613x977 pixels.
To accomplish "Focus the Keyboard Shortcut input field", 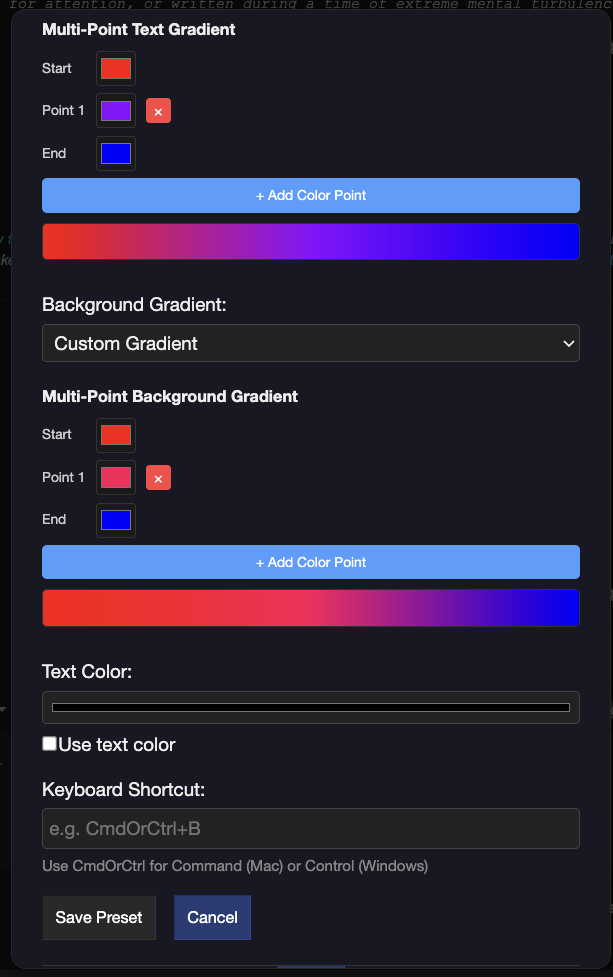I will (x=311, y=829).
